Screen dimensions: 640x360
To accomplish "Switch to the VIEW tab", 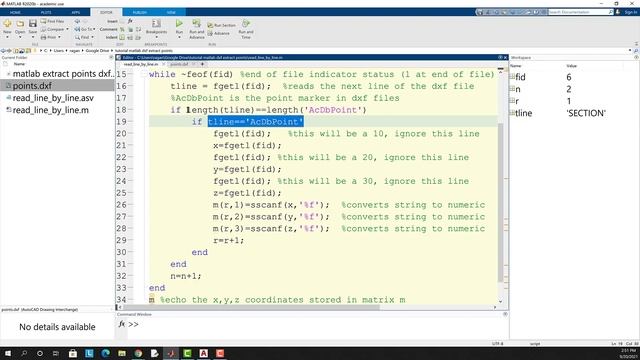I will point(171,13).
